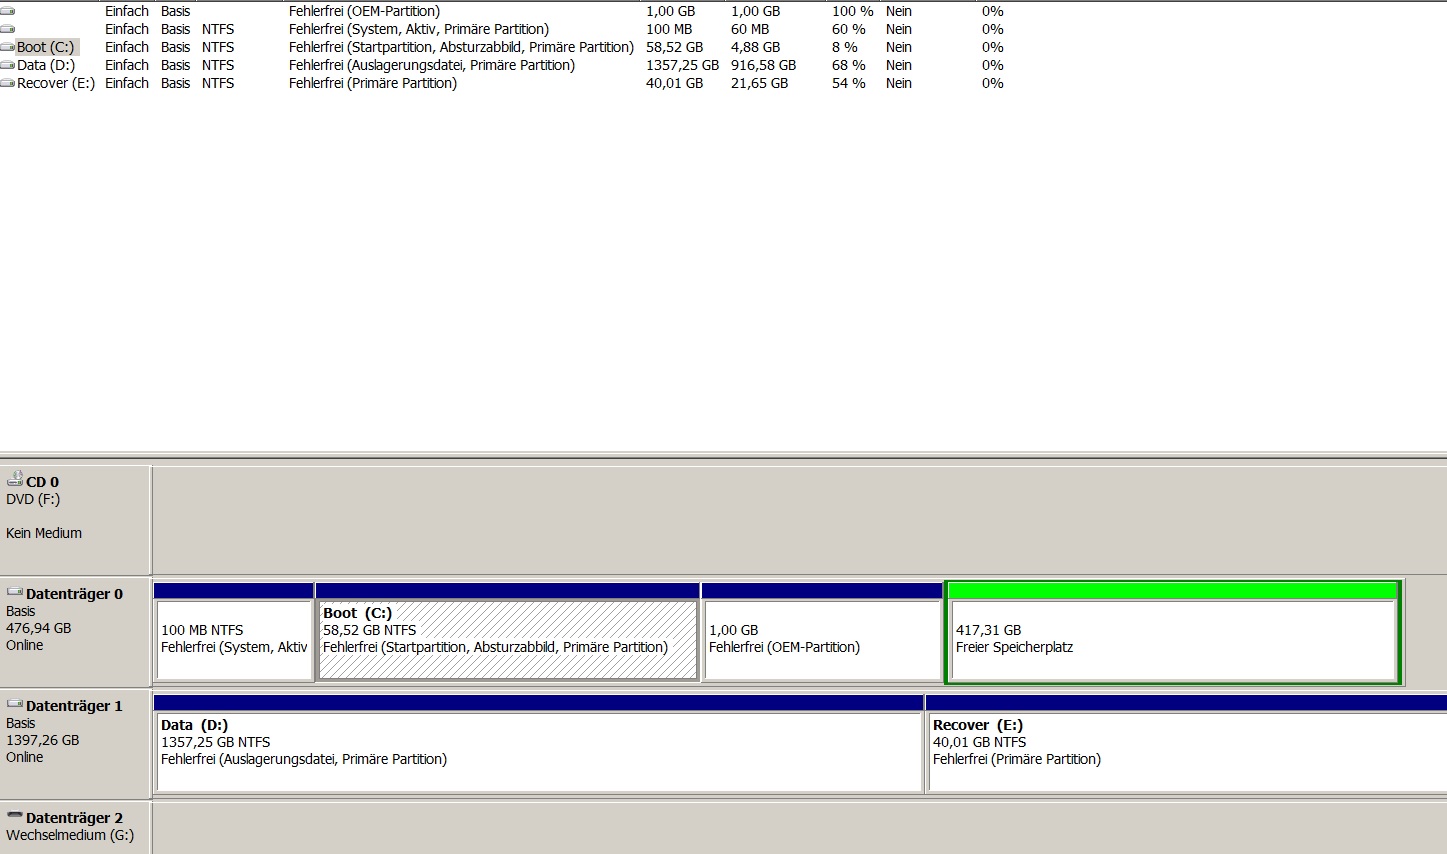Viewport: 1447px width, 854px height.
Task: Click the Data (D:) drive icon in volume list
Action: click(8, 66)
